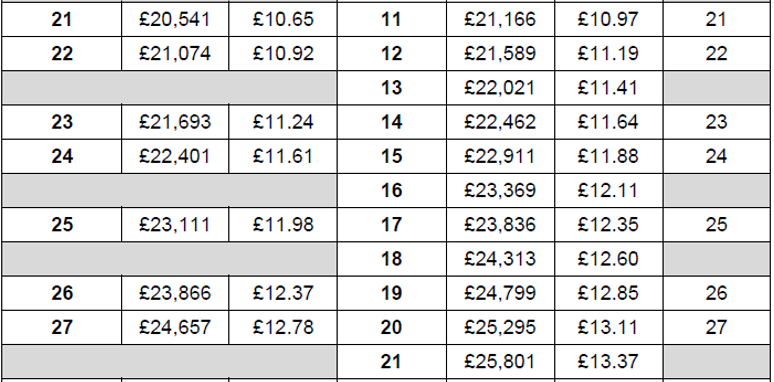Click the £23,111 salary cell
The width and height of the screenshot is (774, 382).
point(175,225)
